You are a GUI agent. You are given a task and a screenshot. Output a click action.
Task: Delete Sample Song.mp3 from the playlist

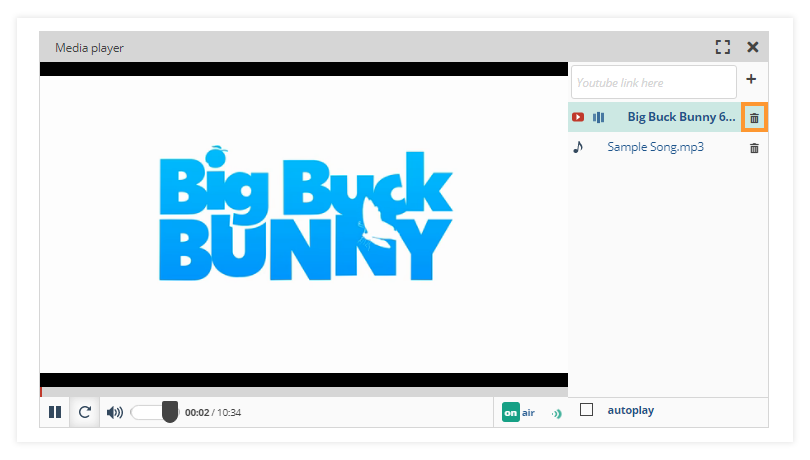(x=754, y=148)
